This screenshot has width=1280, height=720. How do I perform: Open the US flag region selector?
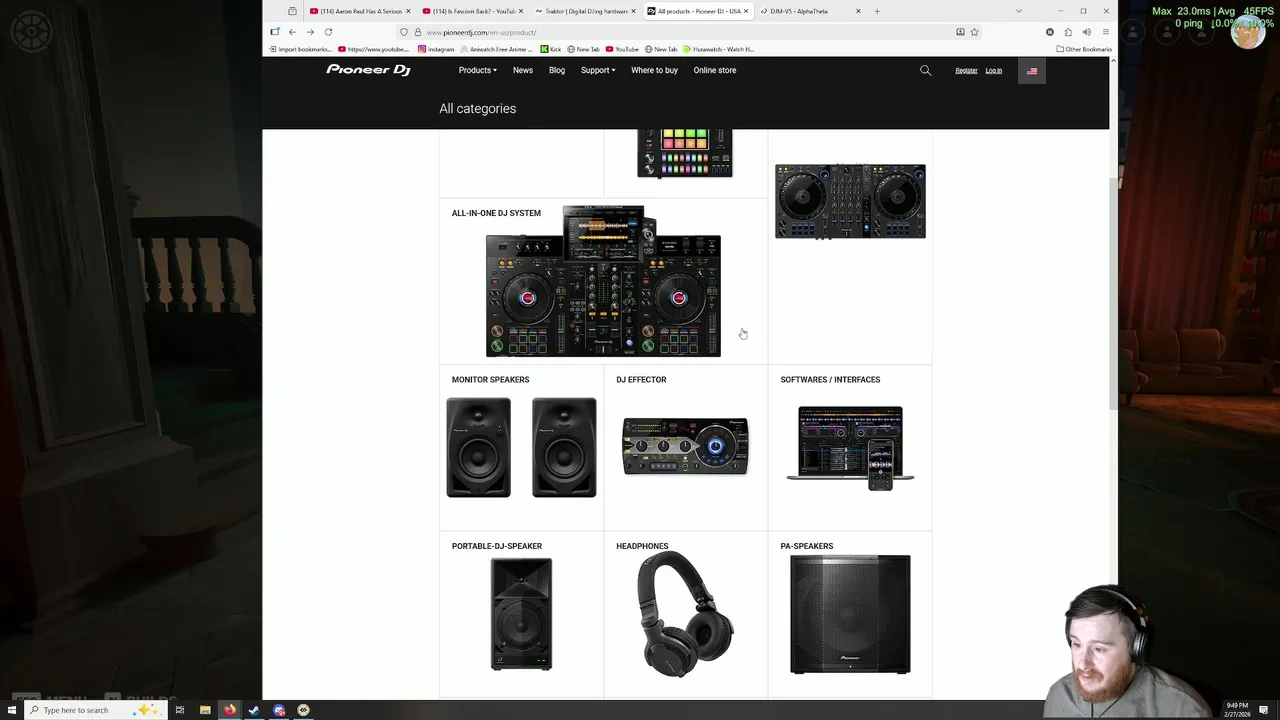[1032, 71]
